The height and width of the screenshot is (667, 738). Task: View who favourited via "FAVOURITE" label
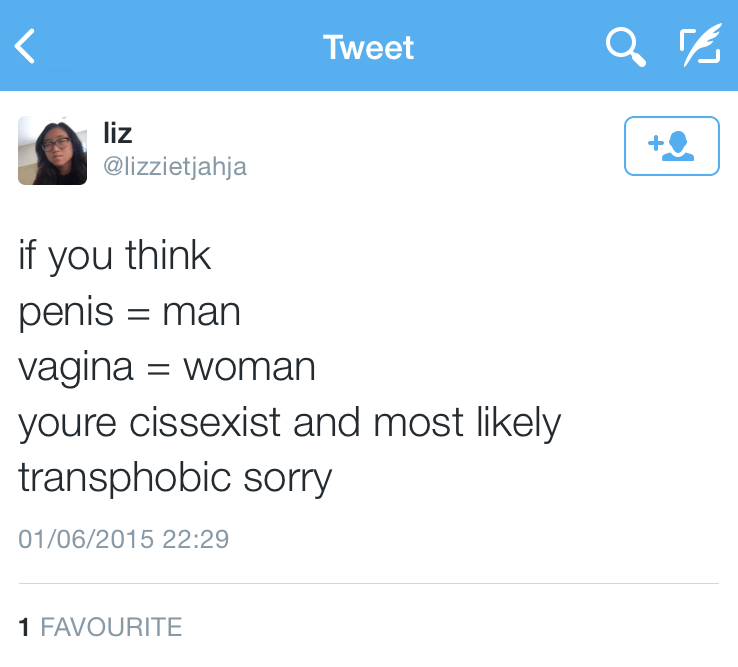[x=111, y=628]
